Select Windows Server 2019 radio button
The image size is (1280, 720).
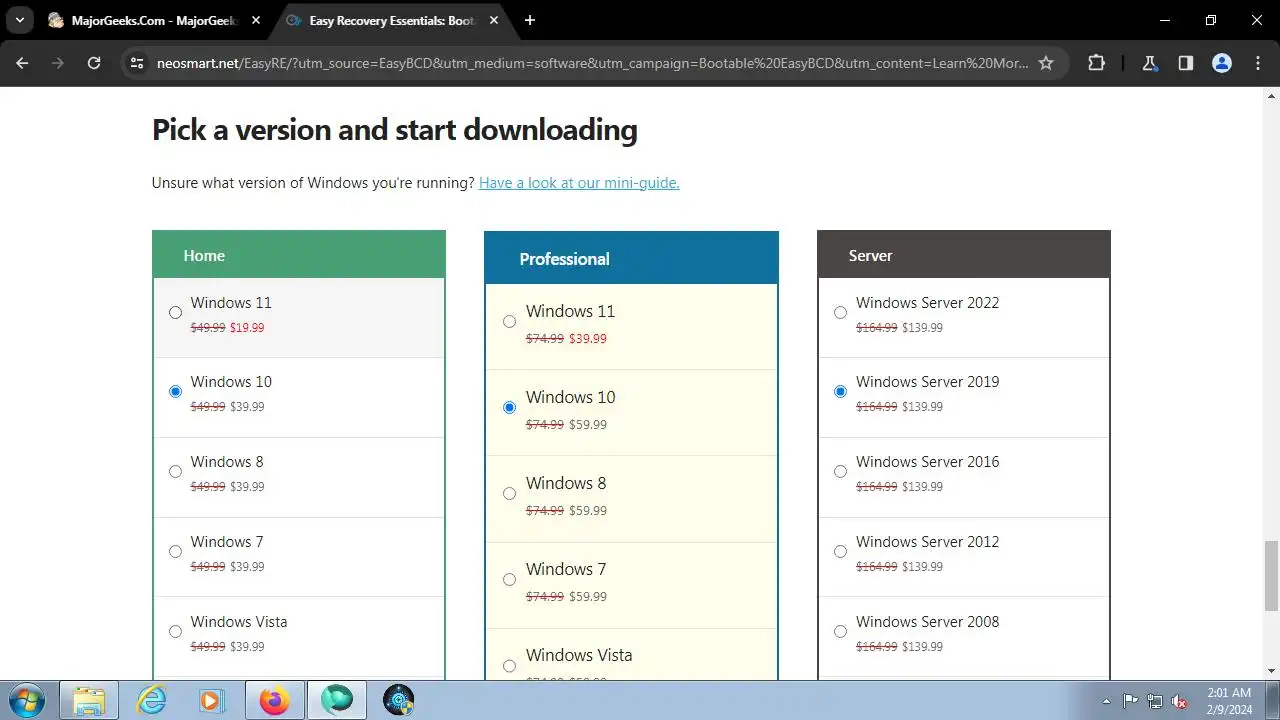841,391
